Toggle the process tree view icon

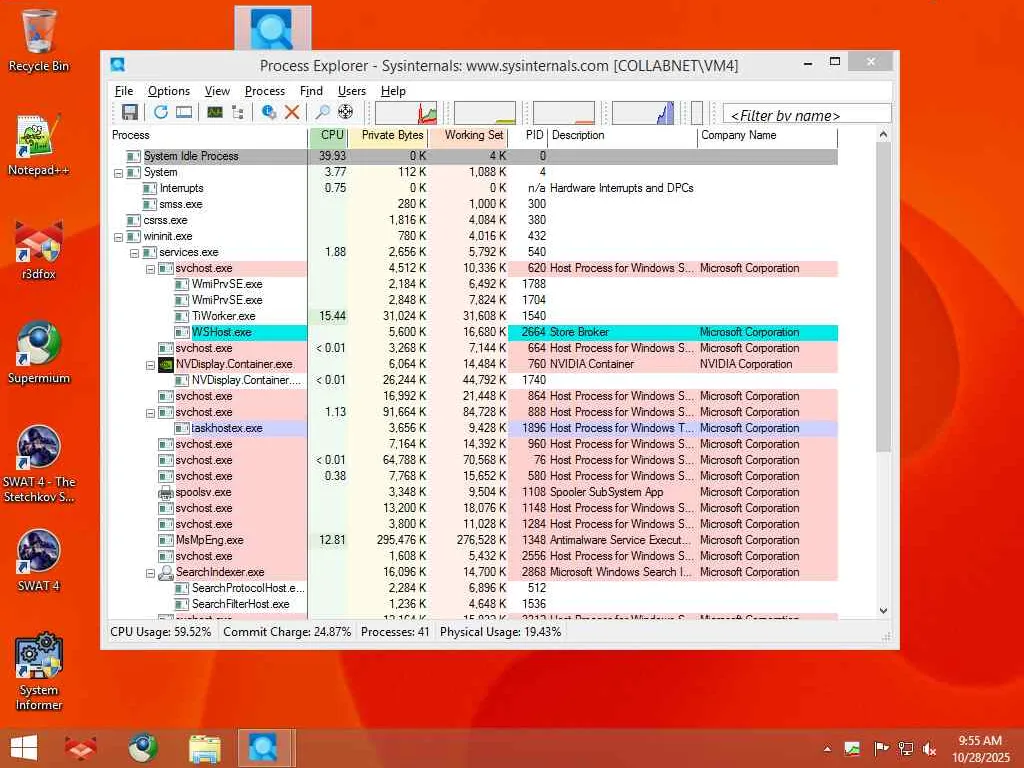238,112
